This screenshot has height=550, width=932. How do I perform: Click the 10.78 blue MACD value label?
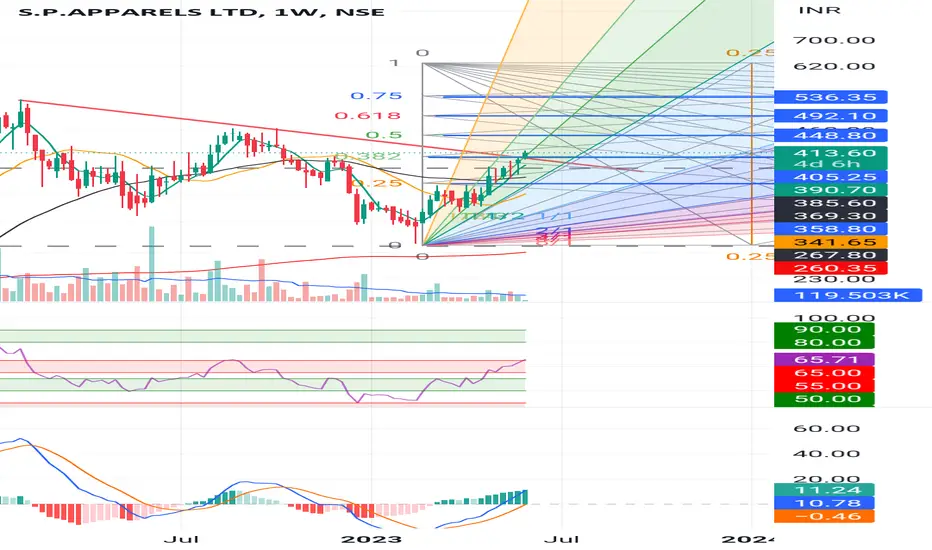point(824,503)
